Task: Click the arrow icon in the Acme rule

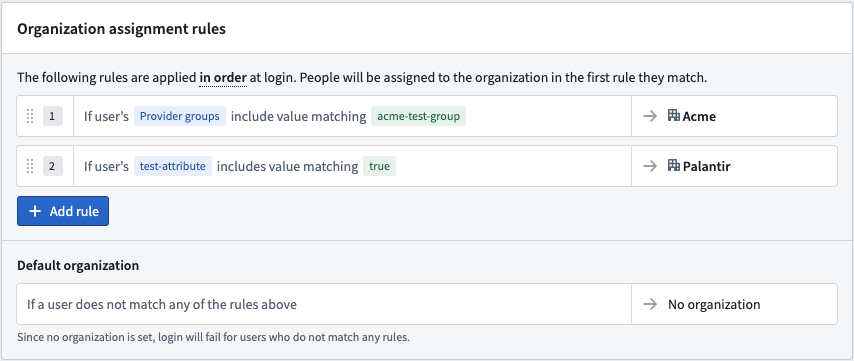Action: point(650,116)
